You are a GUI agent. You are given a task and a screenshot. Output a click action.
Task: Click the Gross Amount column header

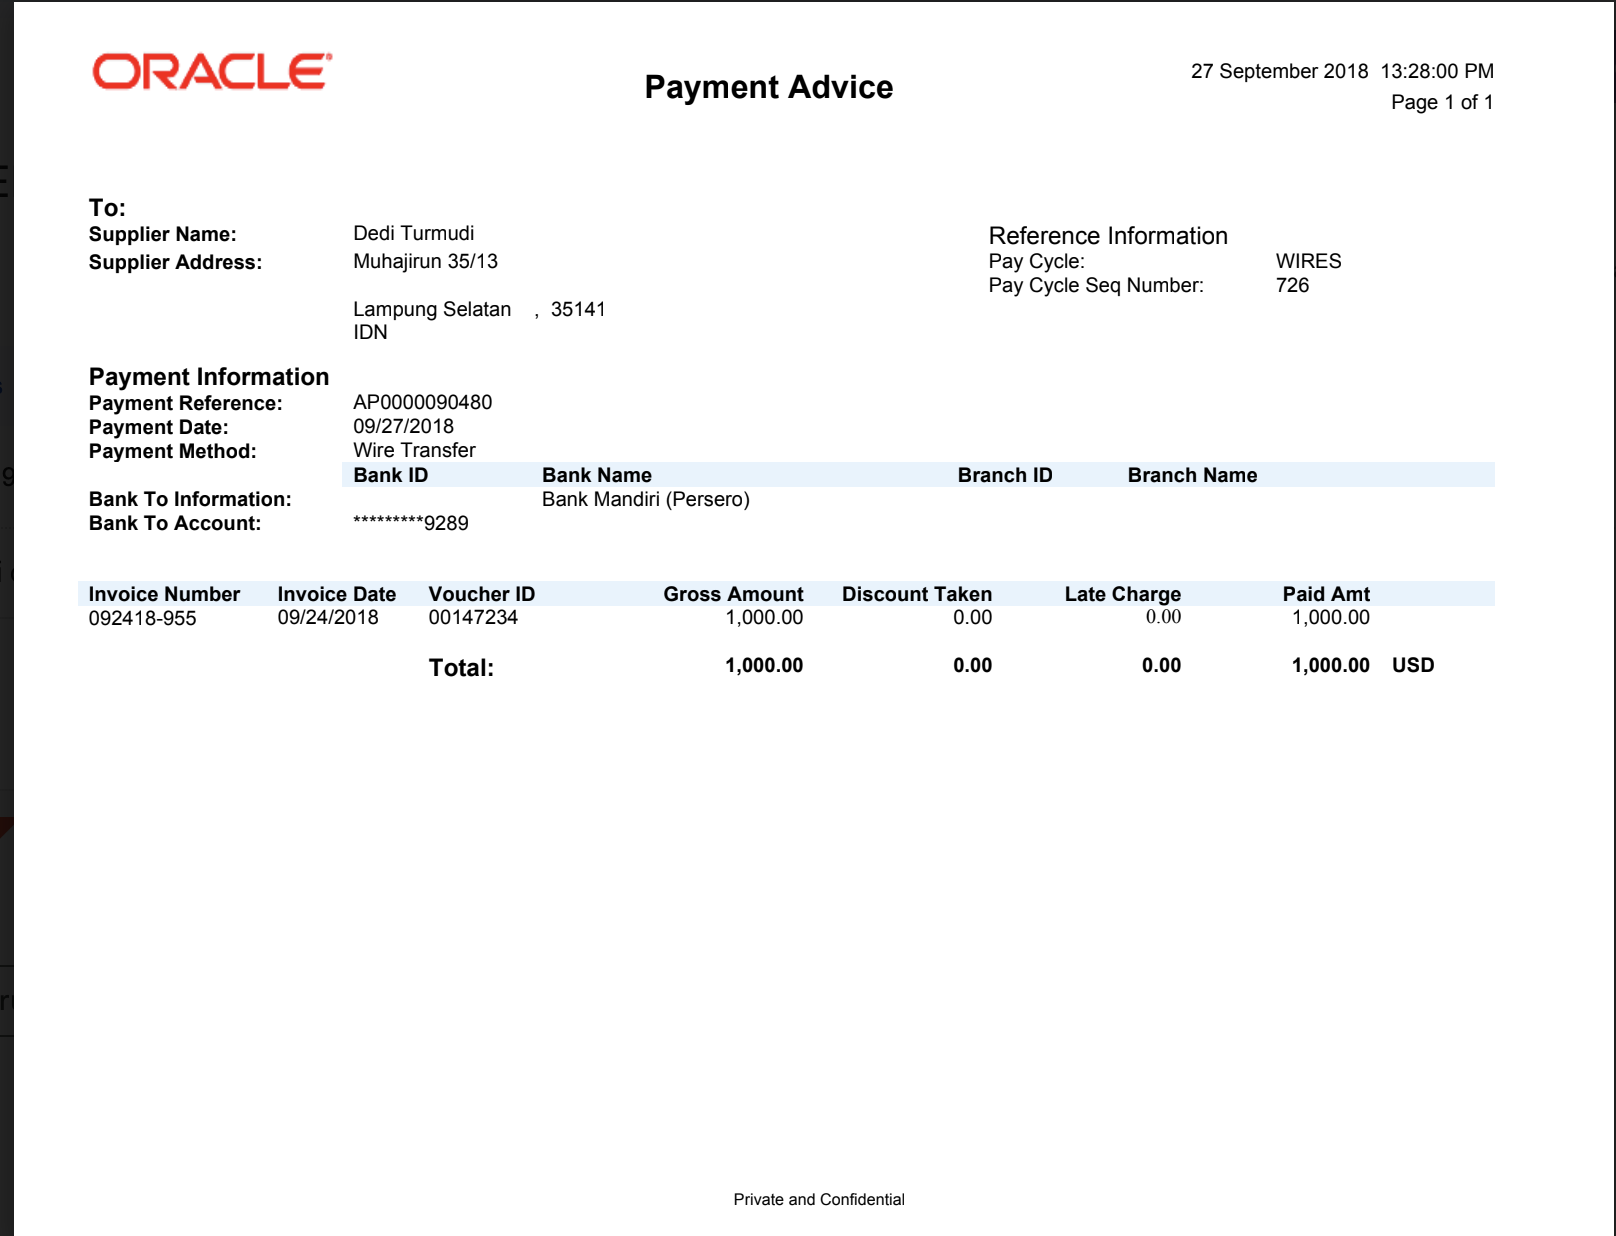click(733, 594)
